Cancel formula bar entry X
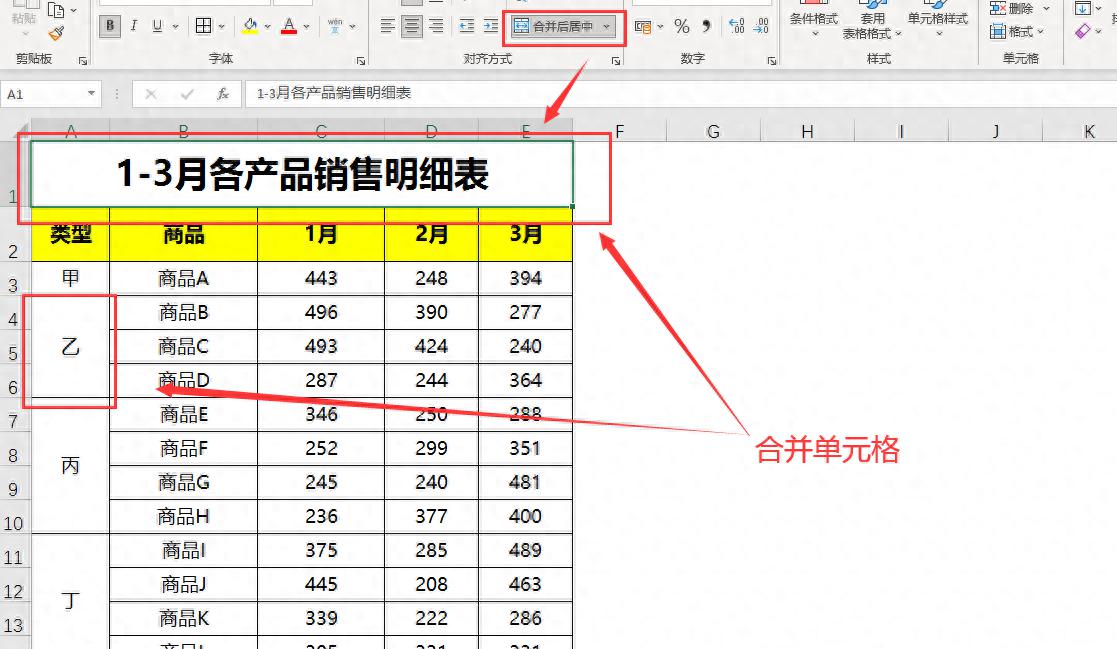 click(150, 94)
